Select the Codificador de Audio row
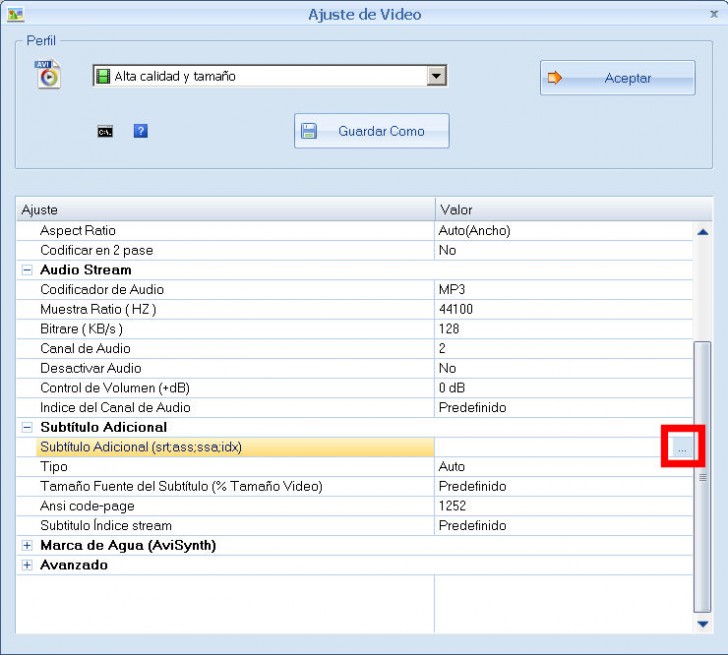Image resolution: width=728 pixels, height=655 pixels. click(x=102, y=290)
